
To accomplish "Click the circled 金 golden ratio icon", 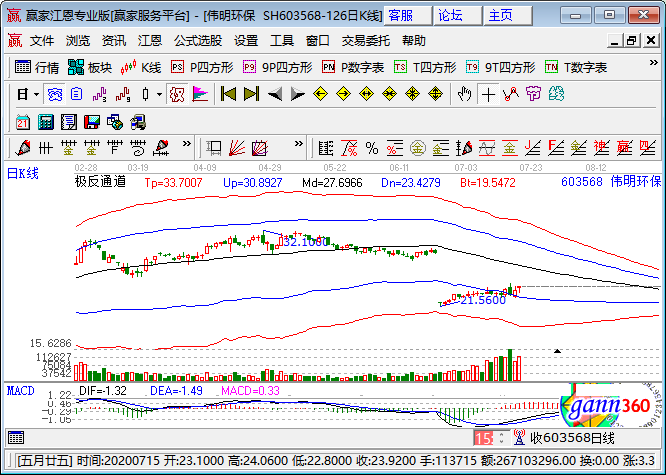I will pos(418,148).
